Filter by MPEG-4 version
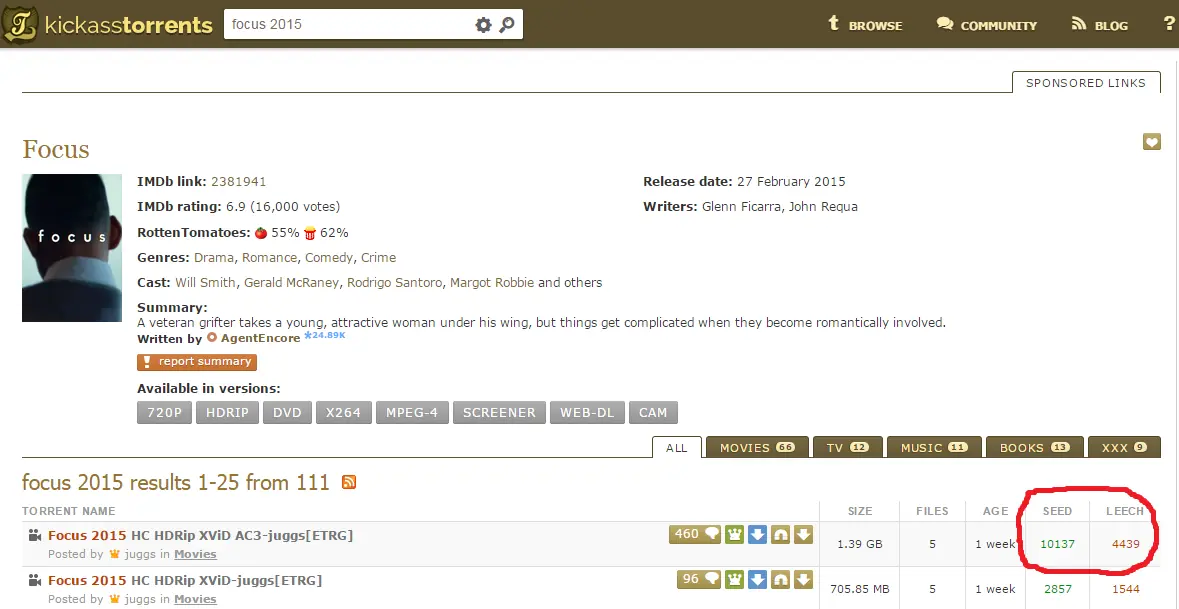Viewport: 1179px width, 609px height. click(413, 413)
